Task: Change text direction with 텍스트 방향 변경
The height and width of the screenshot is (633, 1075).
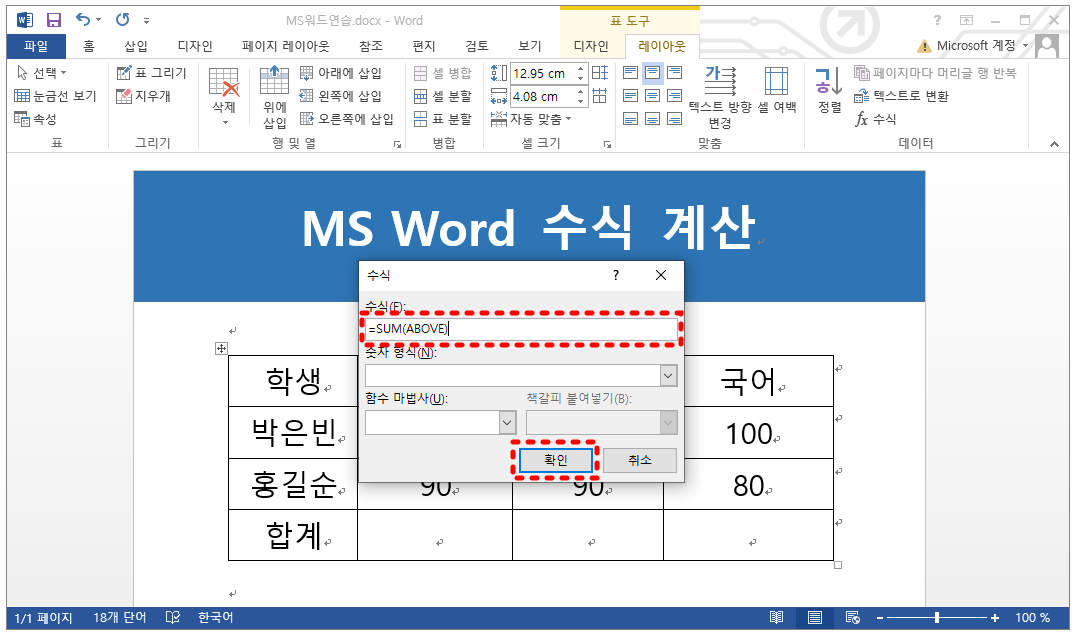Action: tap(720, 97)
